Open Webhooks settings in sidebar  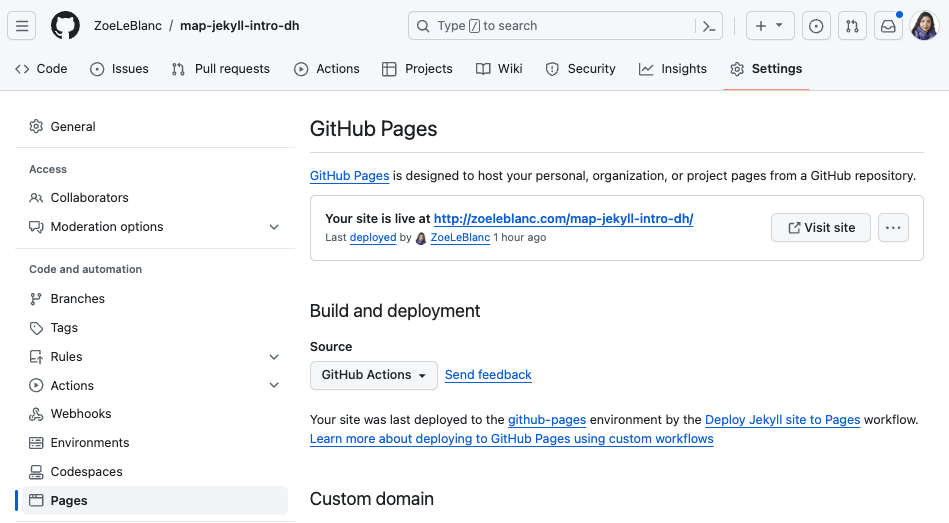coord(81,414)
